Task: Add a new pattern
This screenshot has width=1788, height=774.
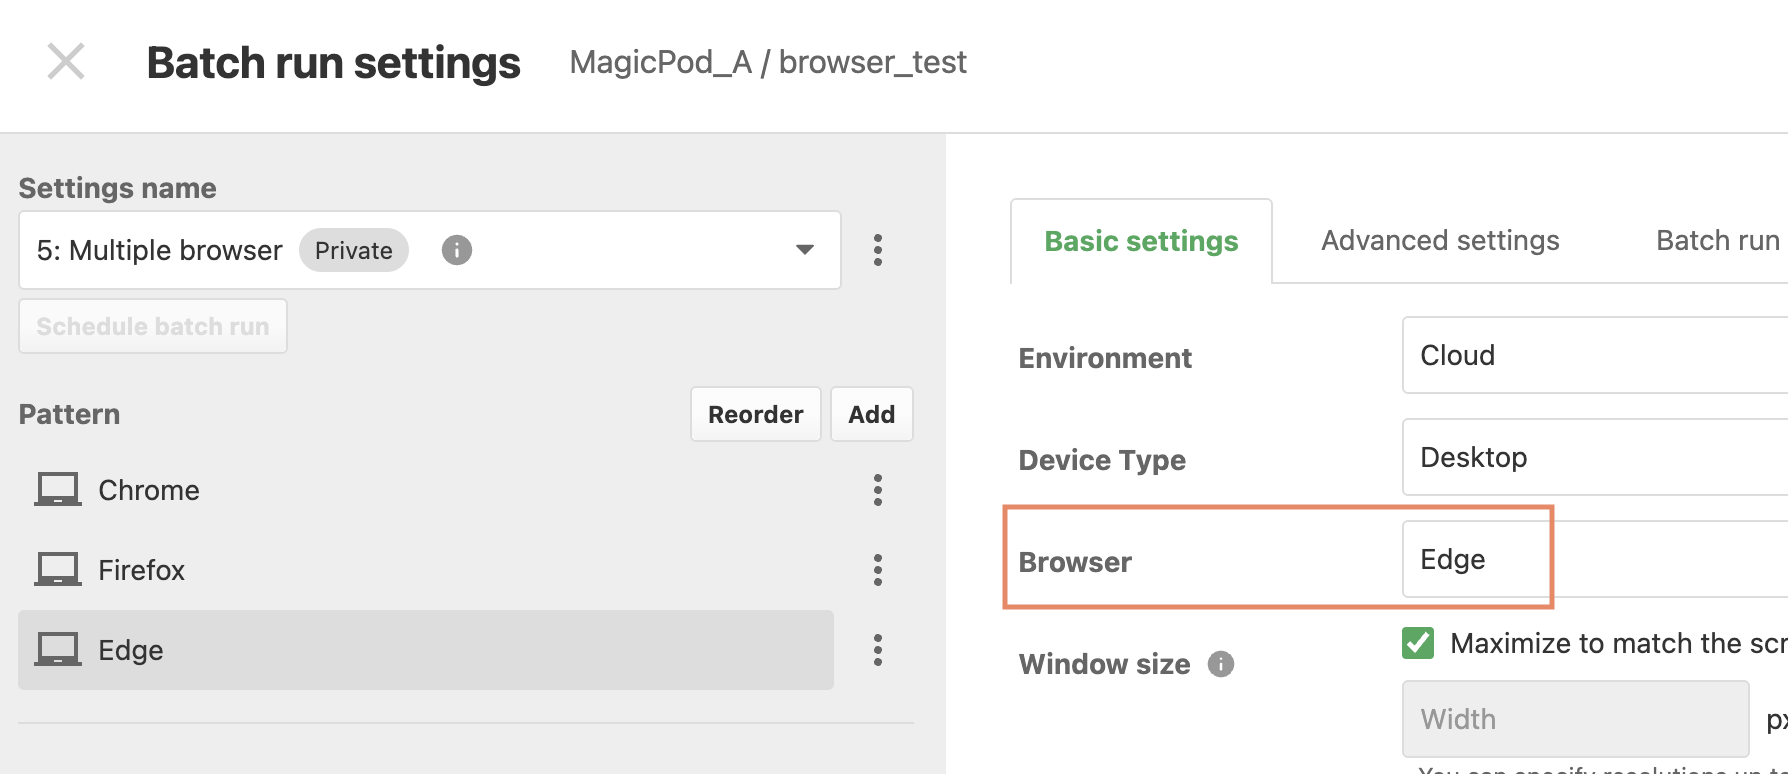Action: pyautogui.click(x=872, y=414)
